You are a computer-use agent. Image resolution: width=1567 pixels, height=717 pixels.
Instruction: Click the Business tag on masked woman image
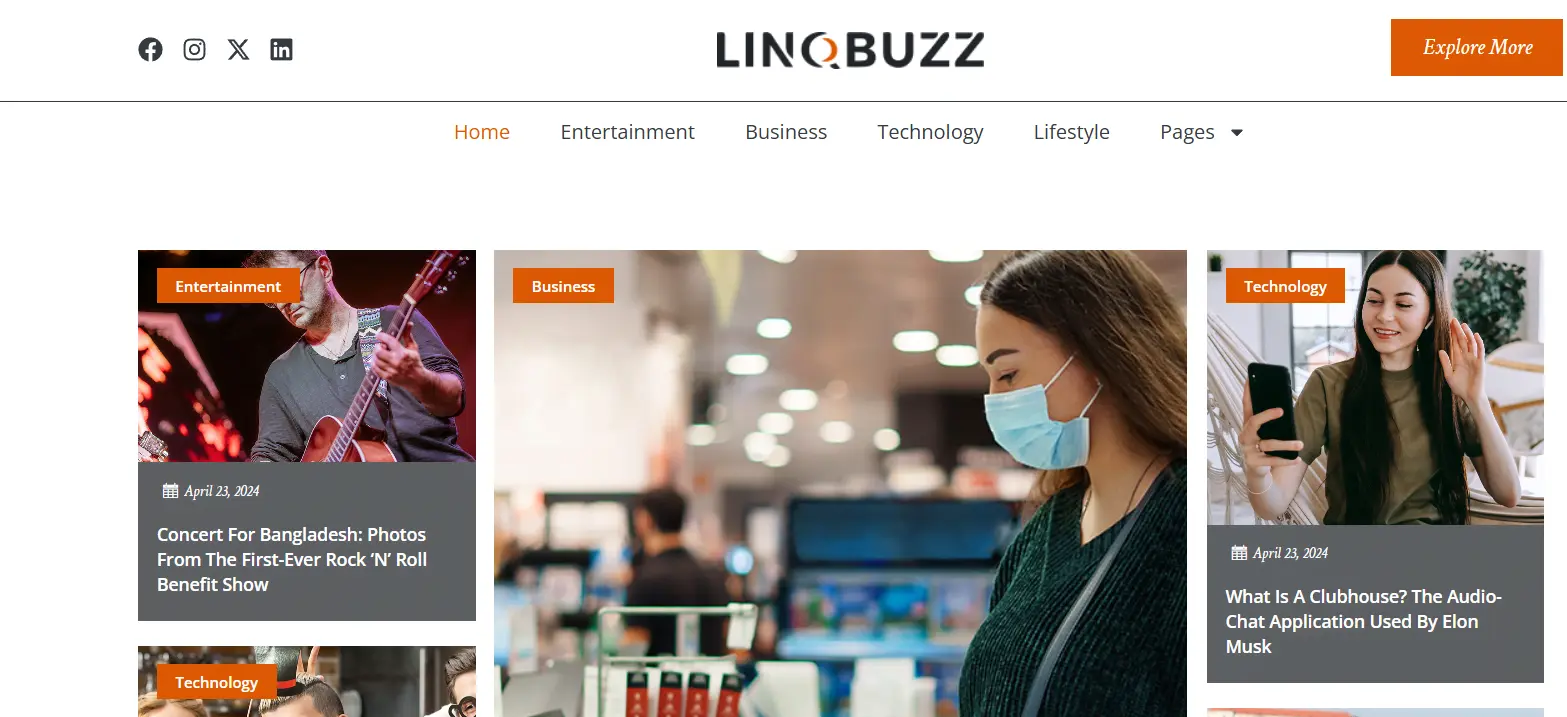tap(563, 286)
